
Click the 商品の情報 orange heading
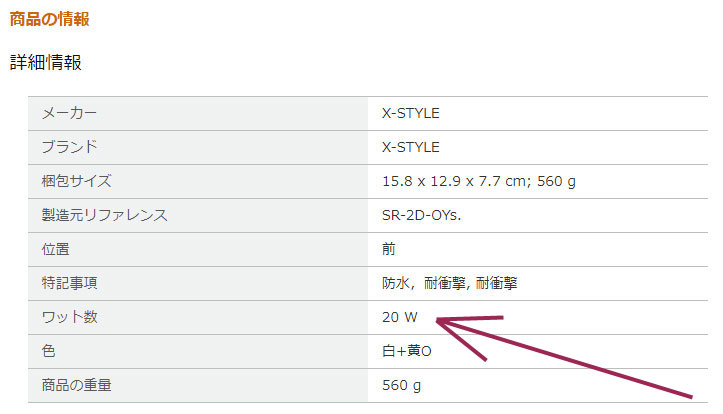click(49, 19)
